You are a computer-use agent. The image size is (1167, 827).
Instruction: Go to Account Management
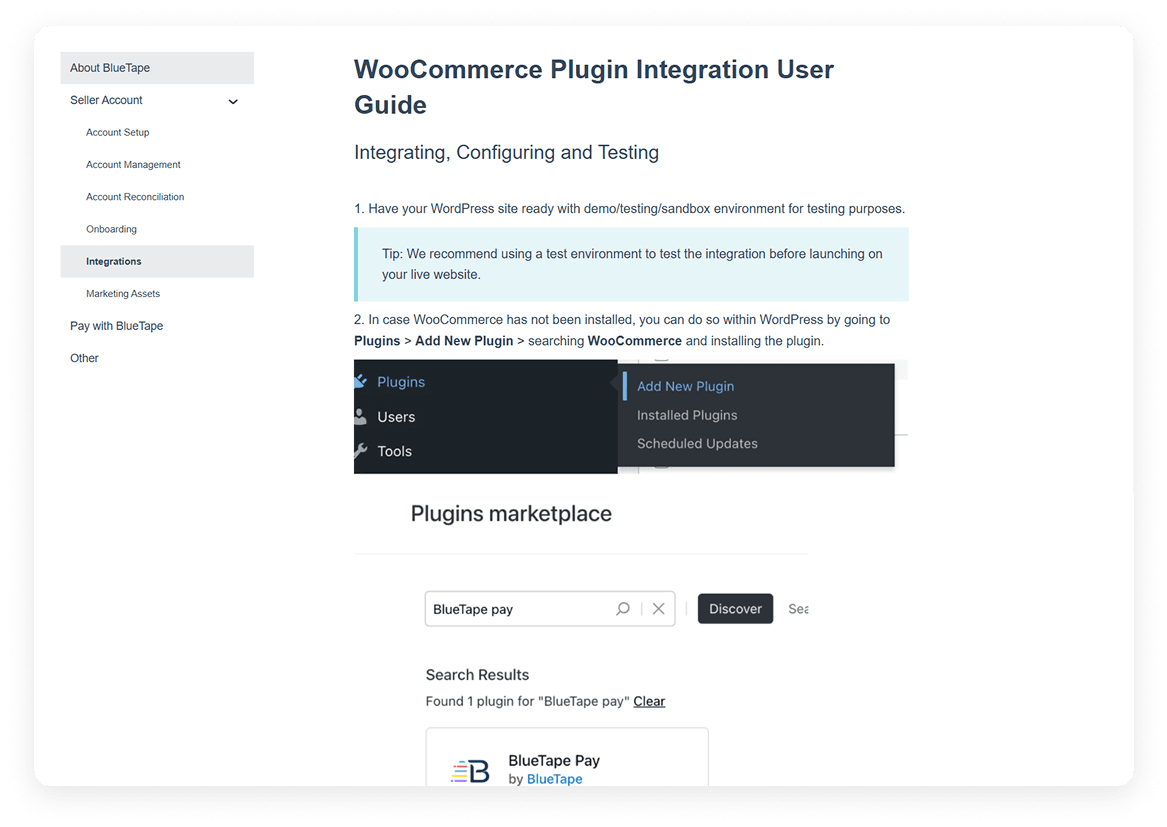133,165
